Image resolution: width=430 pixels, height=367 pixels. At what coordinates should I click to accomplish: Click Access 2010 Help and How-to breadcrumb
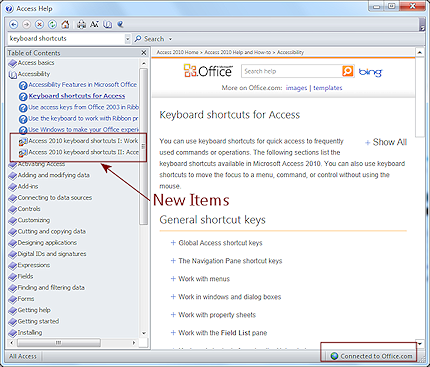[x=238, y=52]
